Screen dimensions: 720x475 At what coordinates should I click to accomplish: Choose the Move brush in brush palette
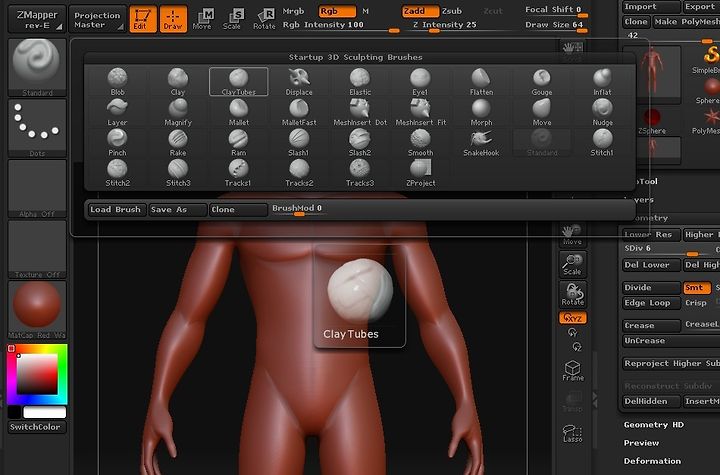pyautogui.click(x=541, y=113)
